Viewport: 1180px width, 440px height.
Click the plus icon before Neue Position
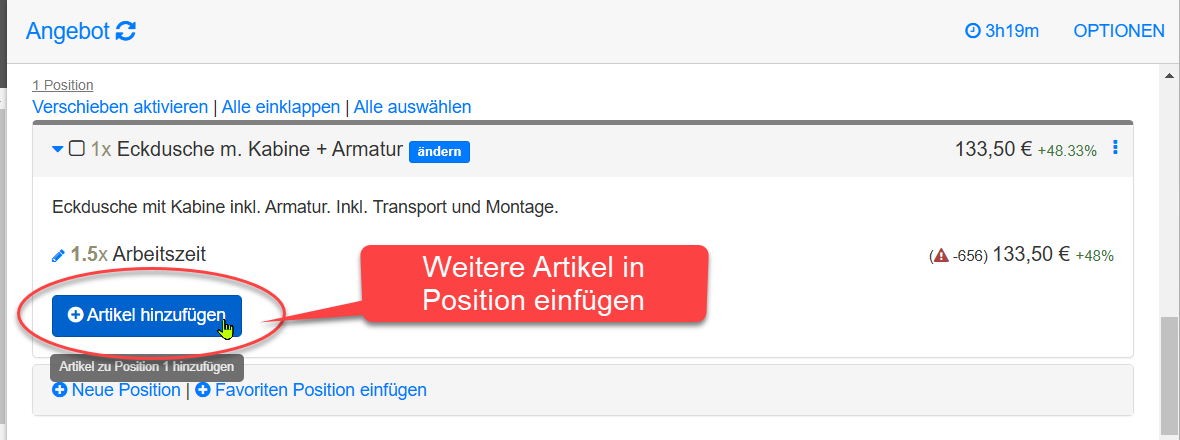click(x=59, y=390)
